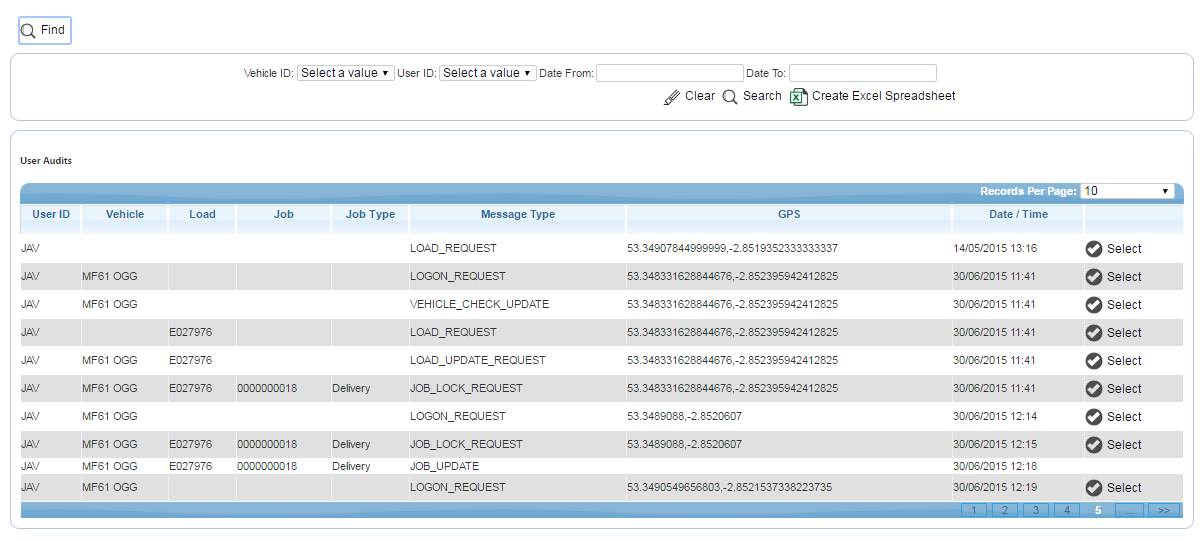
Task: Click the Date From input field
Action: (669, 73)
